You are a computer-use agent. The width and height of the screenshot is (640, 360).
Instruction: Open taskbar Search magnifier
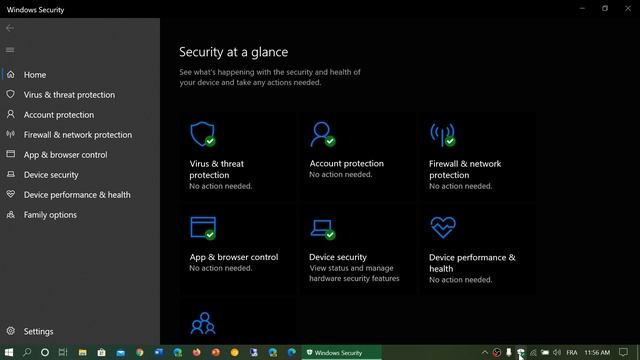coord(27,352)
